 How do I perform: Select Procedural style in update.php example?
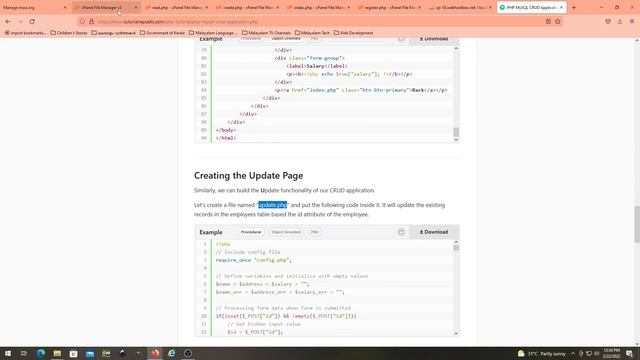251,232
